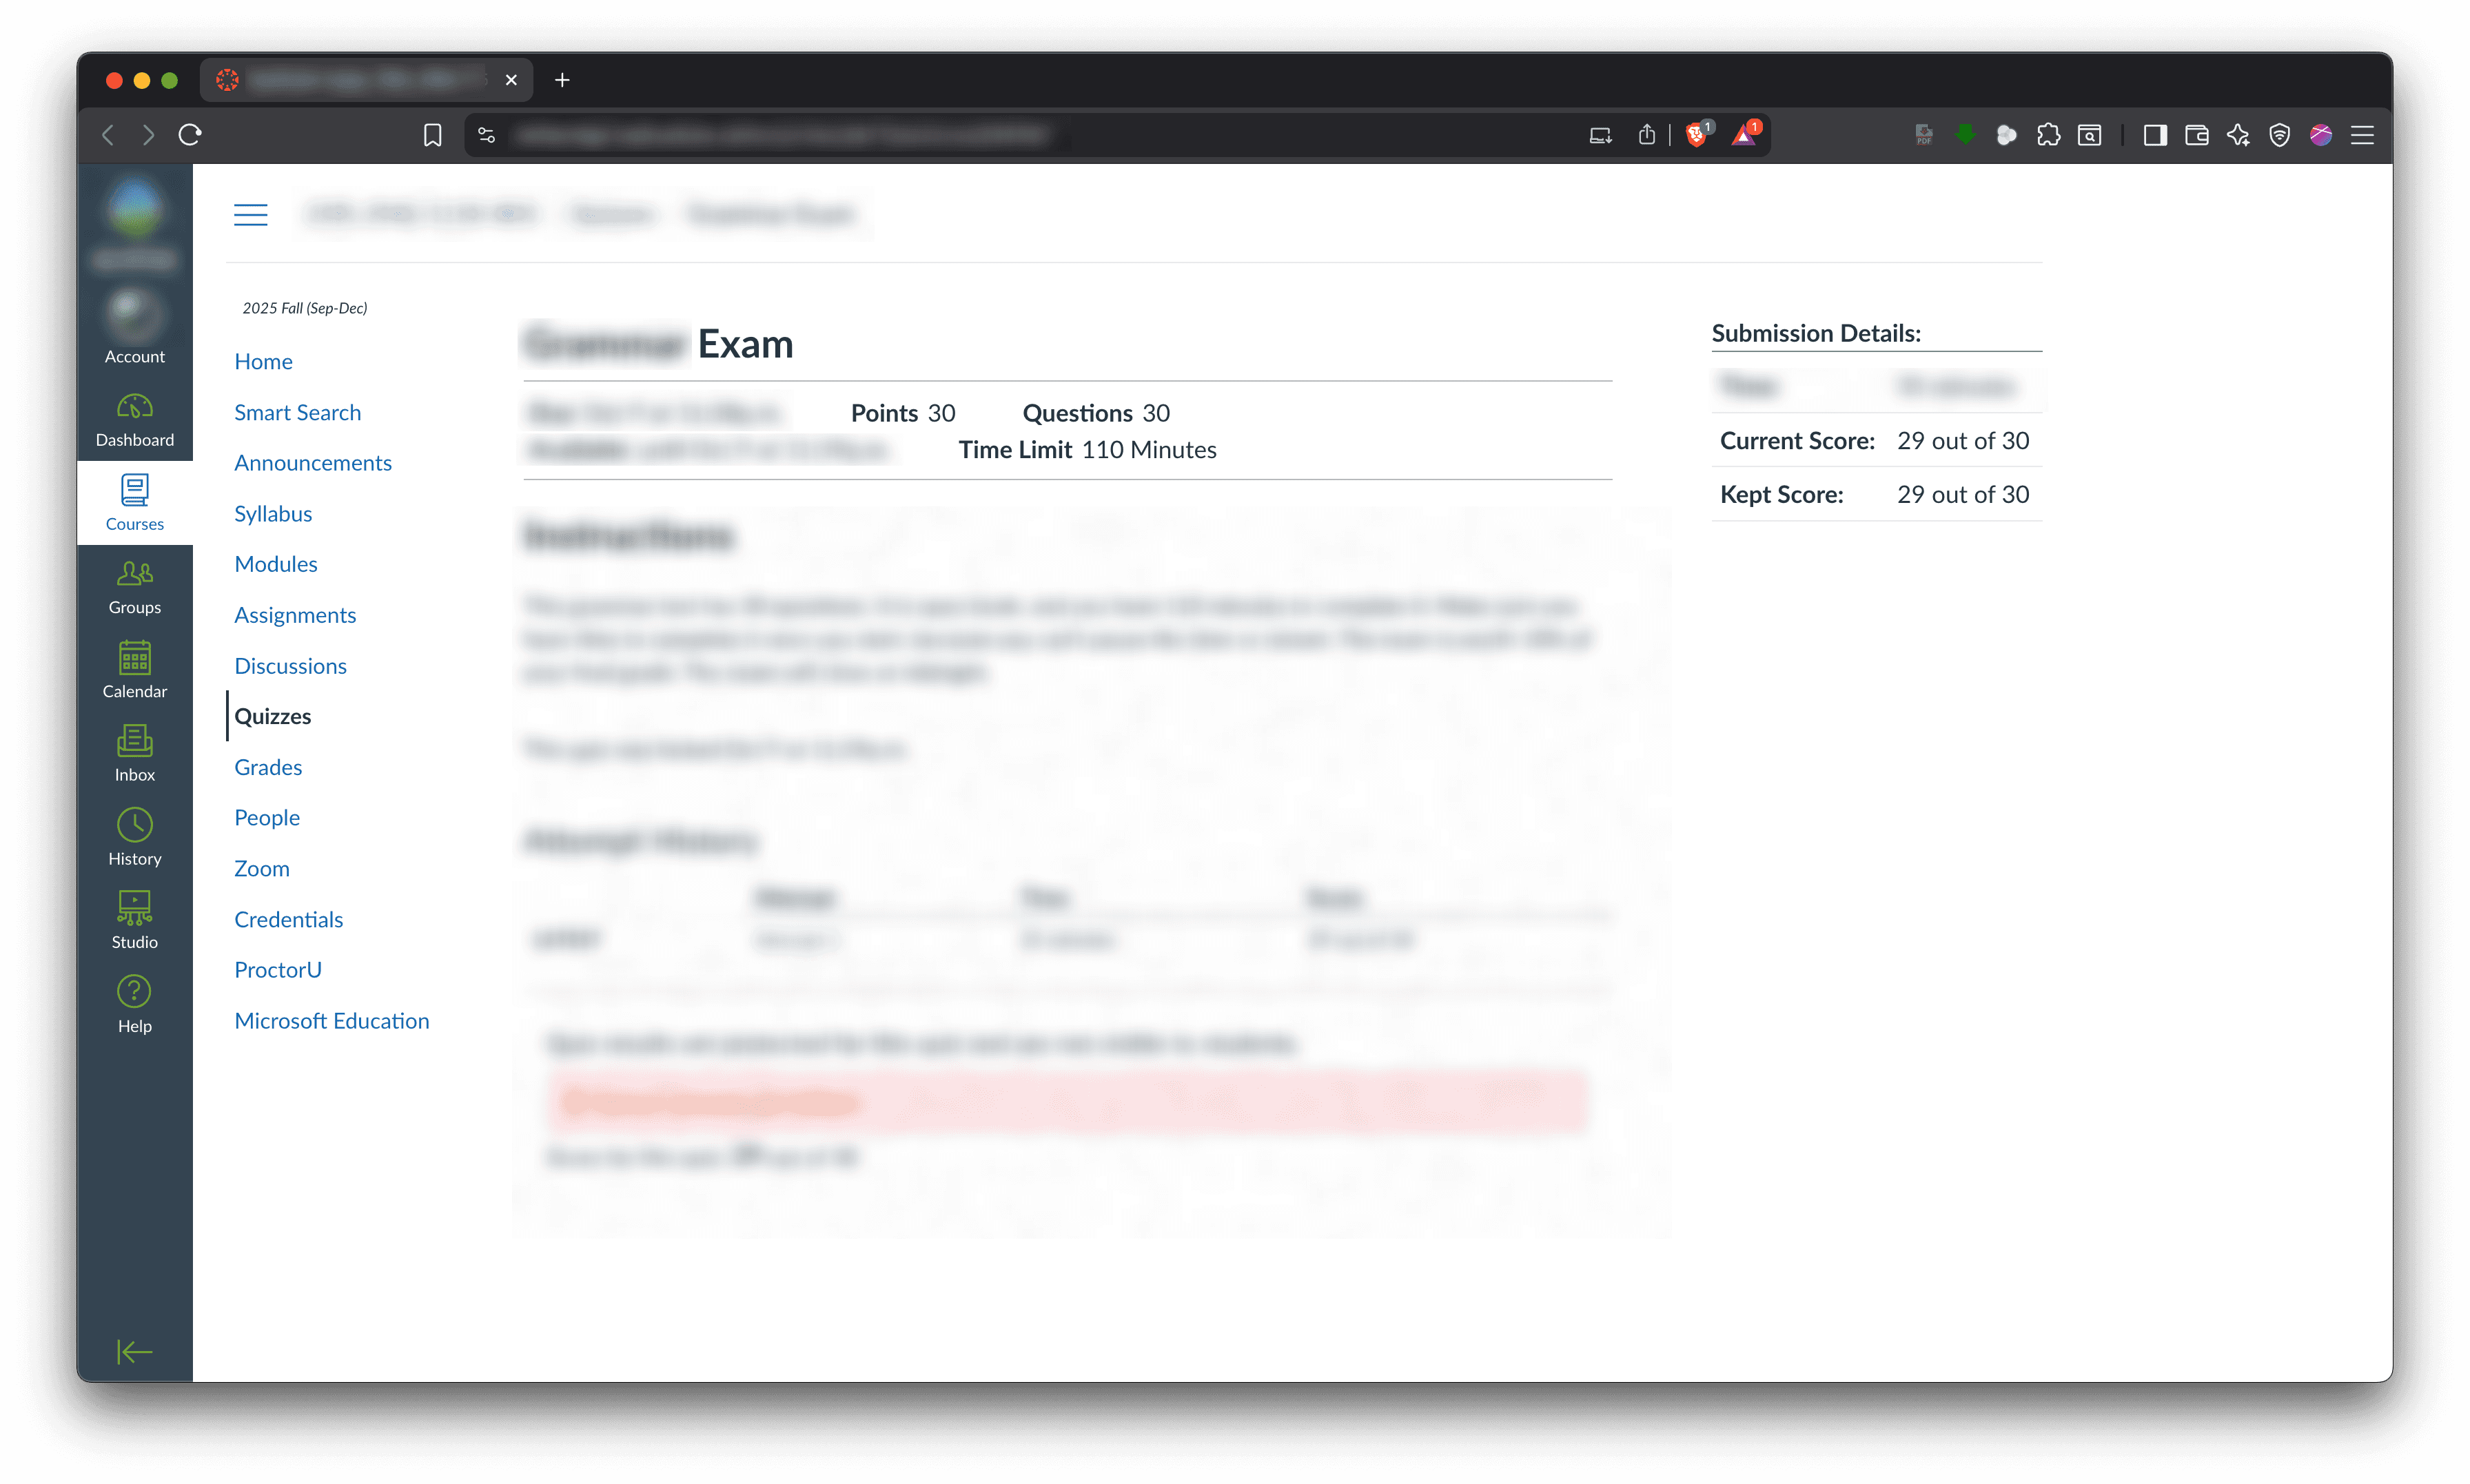Open the Microsoft Education link

point(331,1020)
